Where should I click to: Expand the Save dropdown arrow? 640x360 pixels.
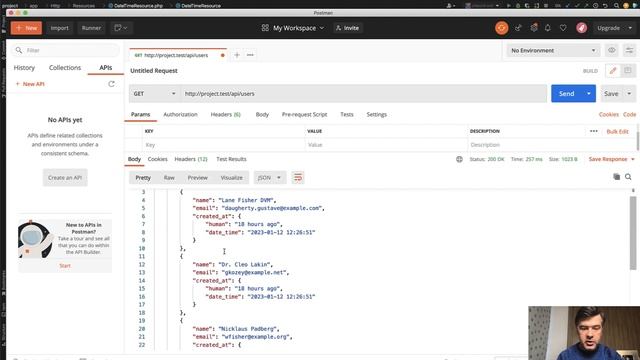click(x=629, y=93)
